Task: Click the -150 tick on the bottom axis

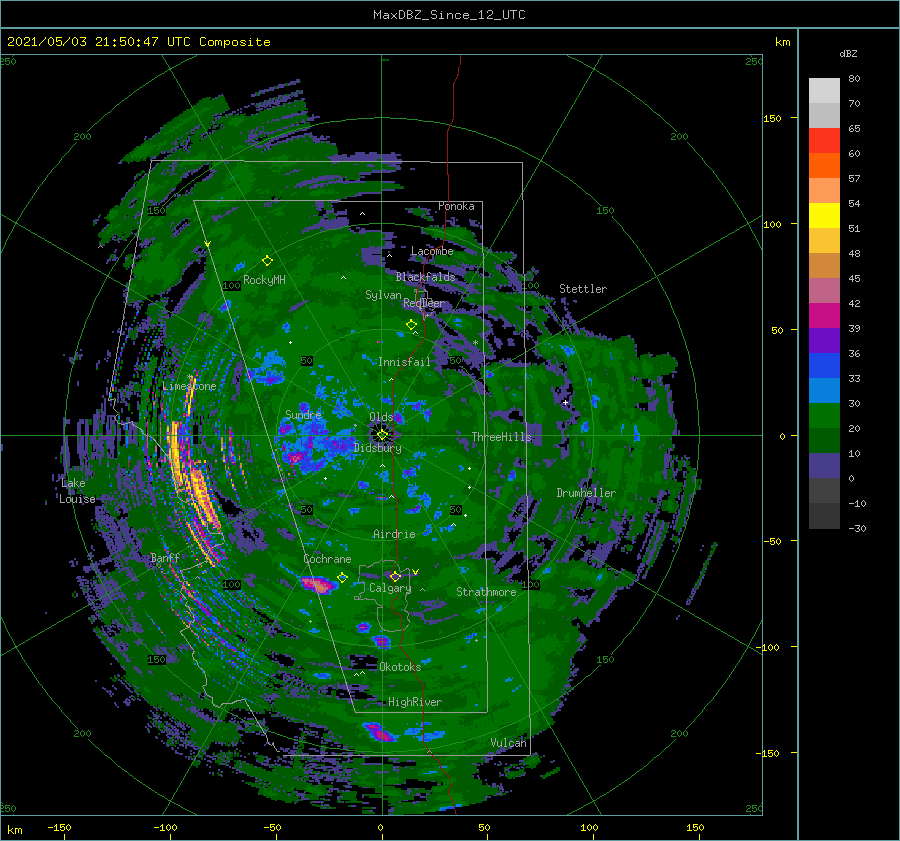Action: pyautogui.click(x=59, y=827)
